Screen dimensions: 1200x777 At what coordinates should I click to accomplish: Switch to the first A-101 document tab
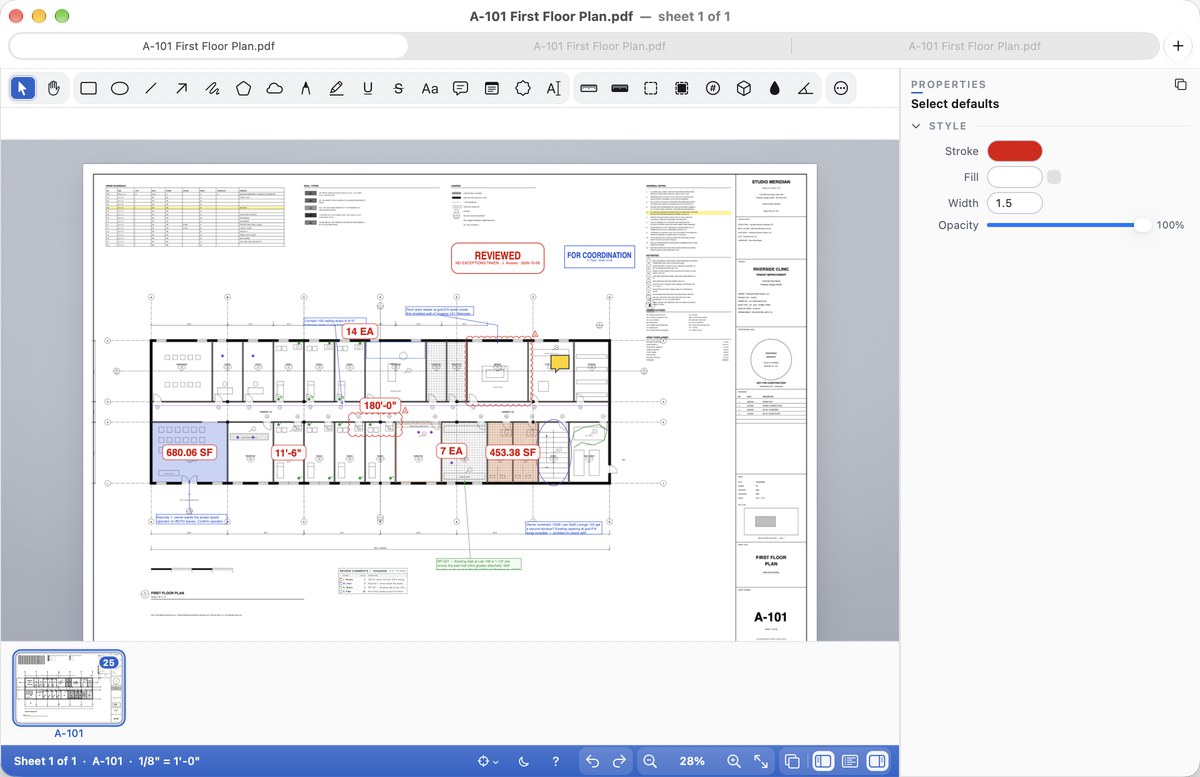point(209,46)
